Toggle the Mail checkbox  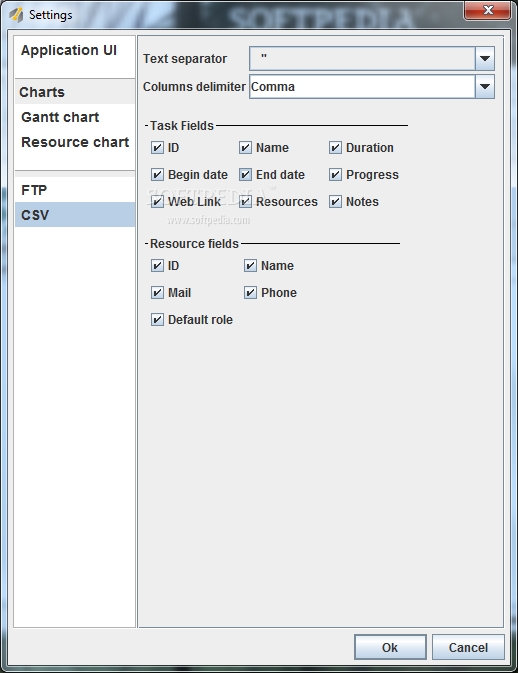[x=158, y=293]
